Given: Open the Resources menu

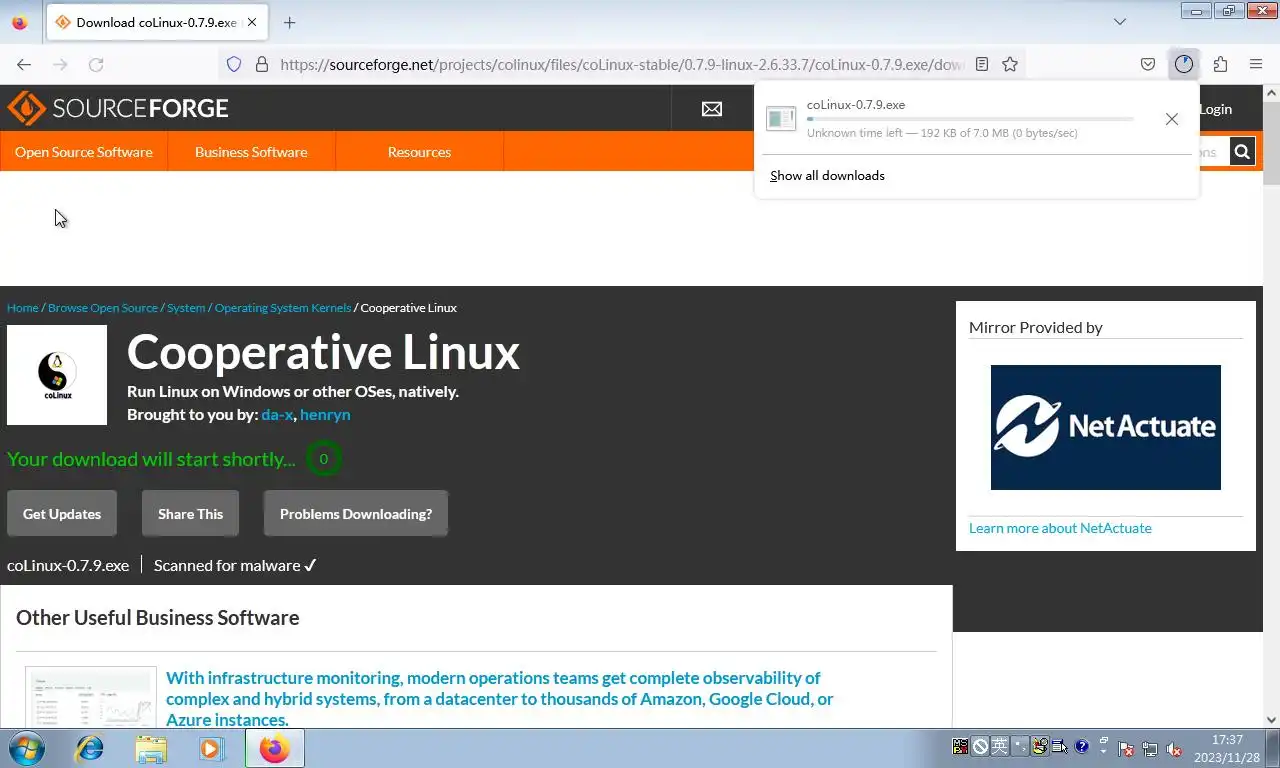Looking at the screenshot, I should click(419, 152).
